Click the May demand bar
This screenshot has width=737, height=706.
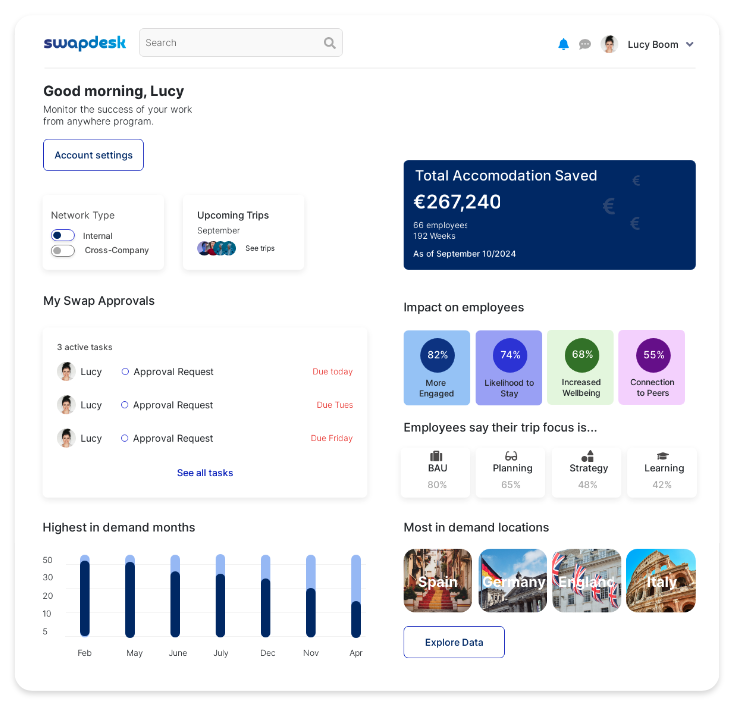pyautogui.click(x=130, y=596)
